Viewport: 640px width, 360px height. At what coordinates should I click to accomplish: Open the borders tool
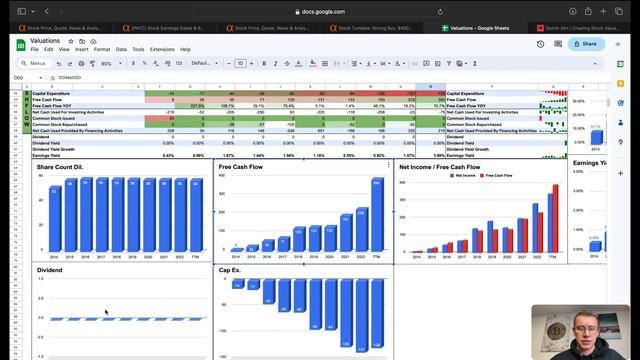tap(325, 64)
